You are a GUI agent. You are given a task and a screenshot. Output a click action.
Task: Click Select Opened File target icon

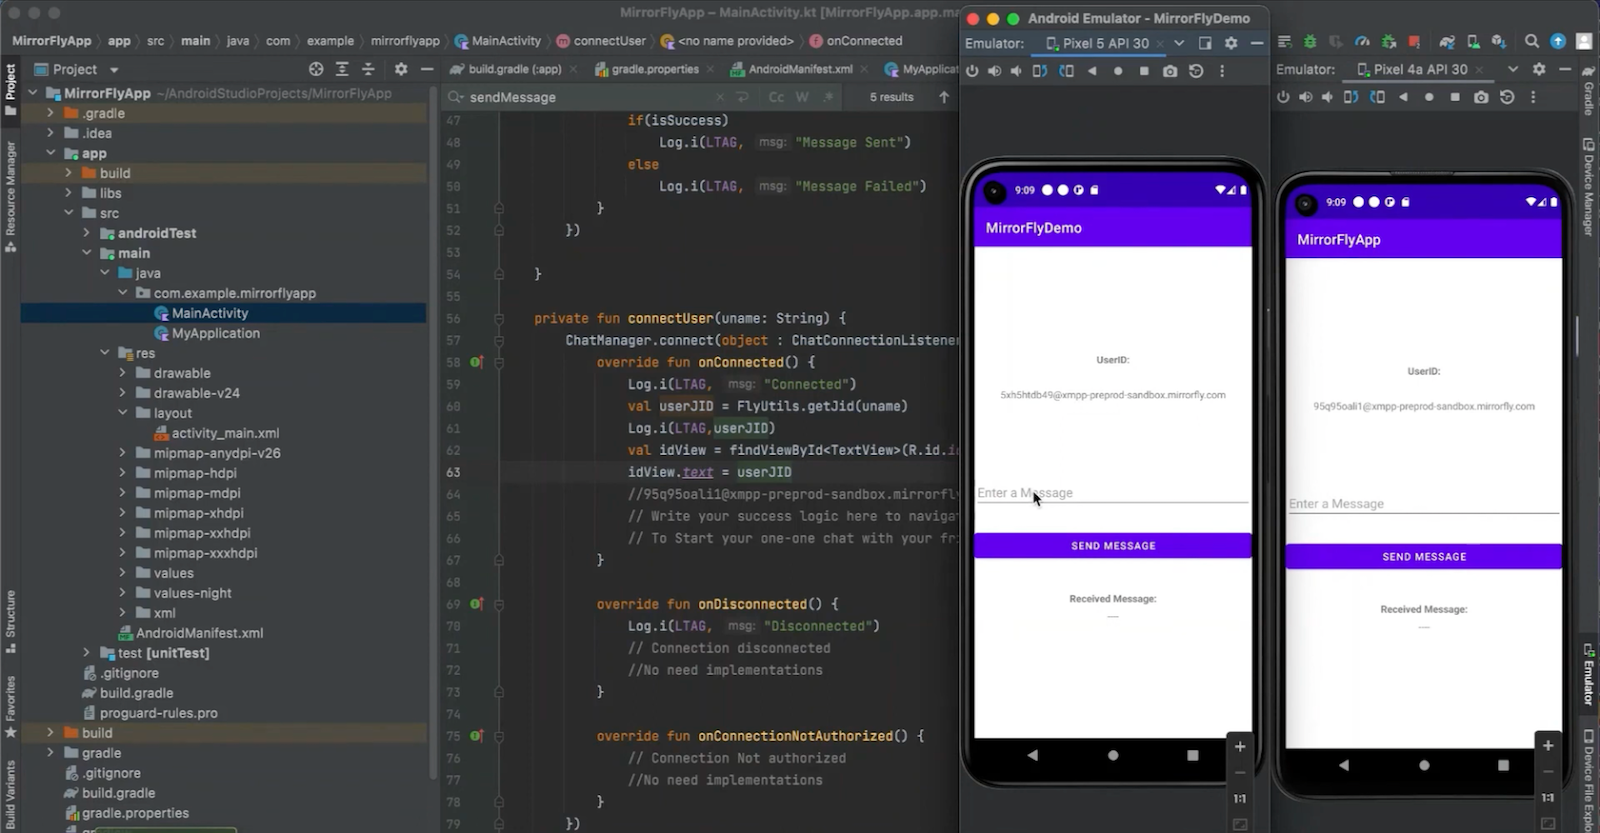coord(316,69)
